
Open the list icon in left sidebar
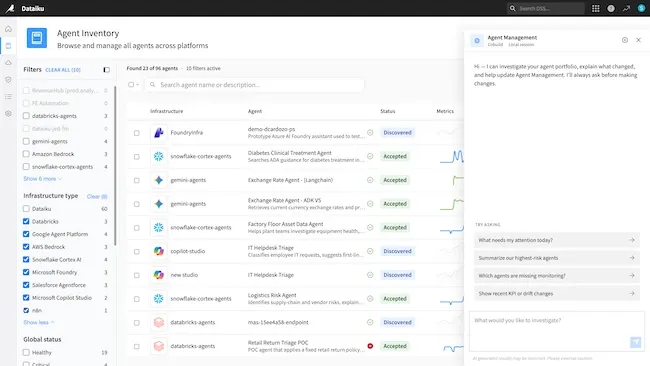click(x=8, y=97)
